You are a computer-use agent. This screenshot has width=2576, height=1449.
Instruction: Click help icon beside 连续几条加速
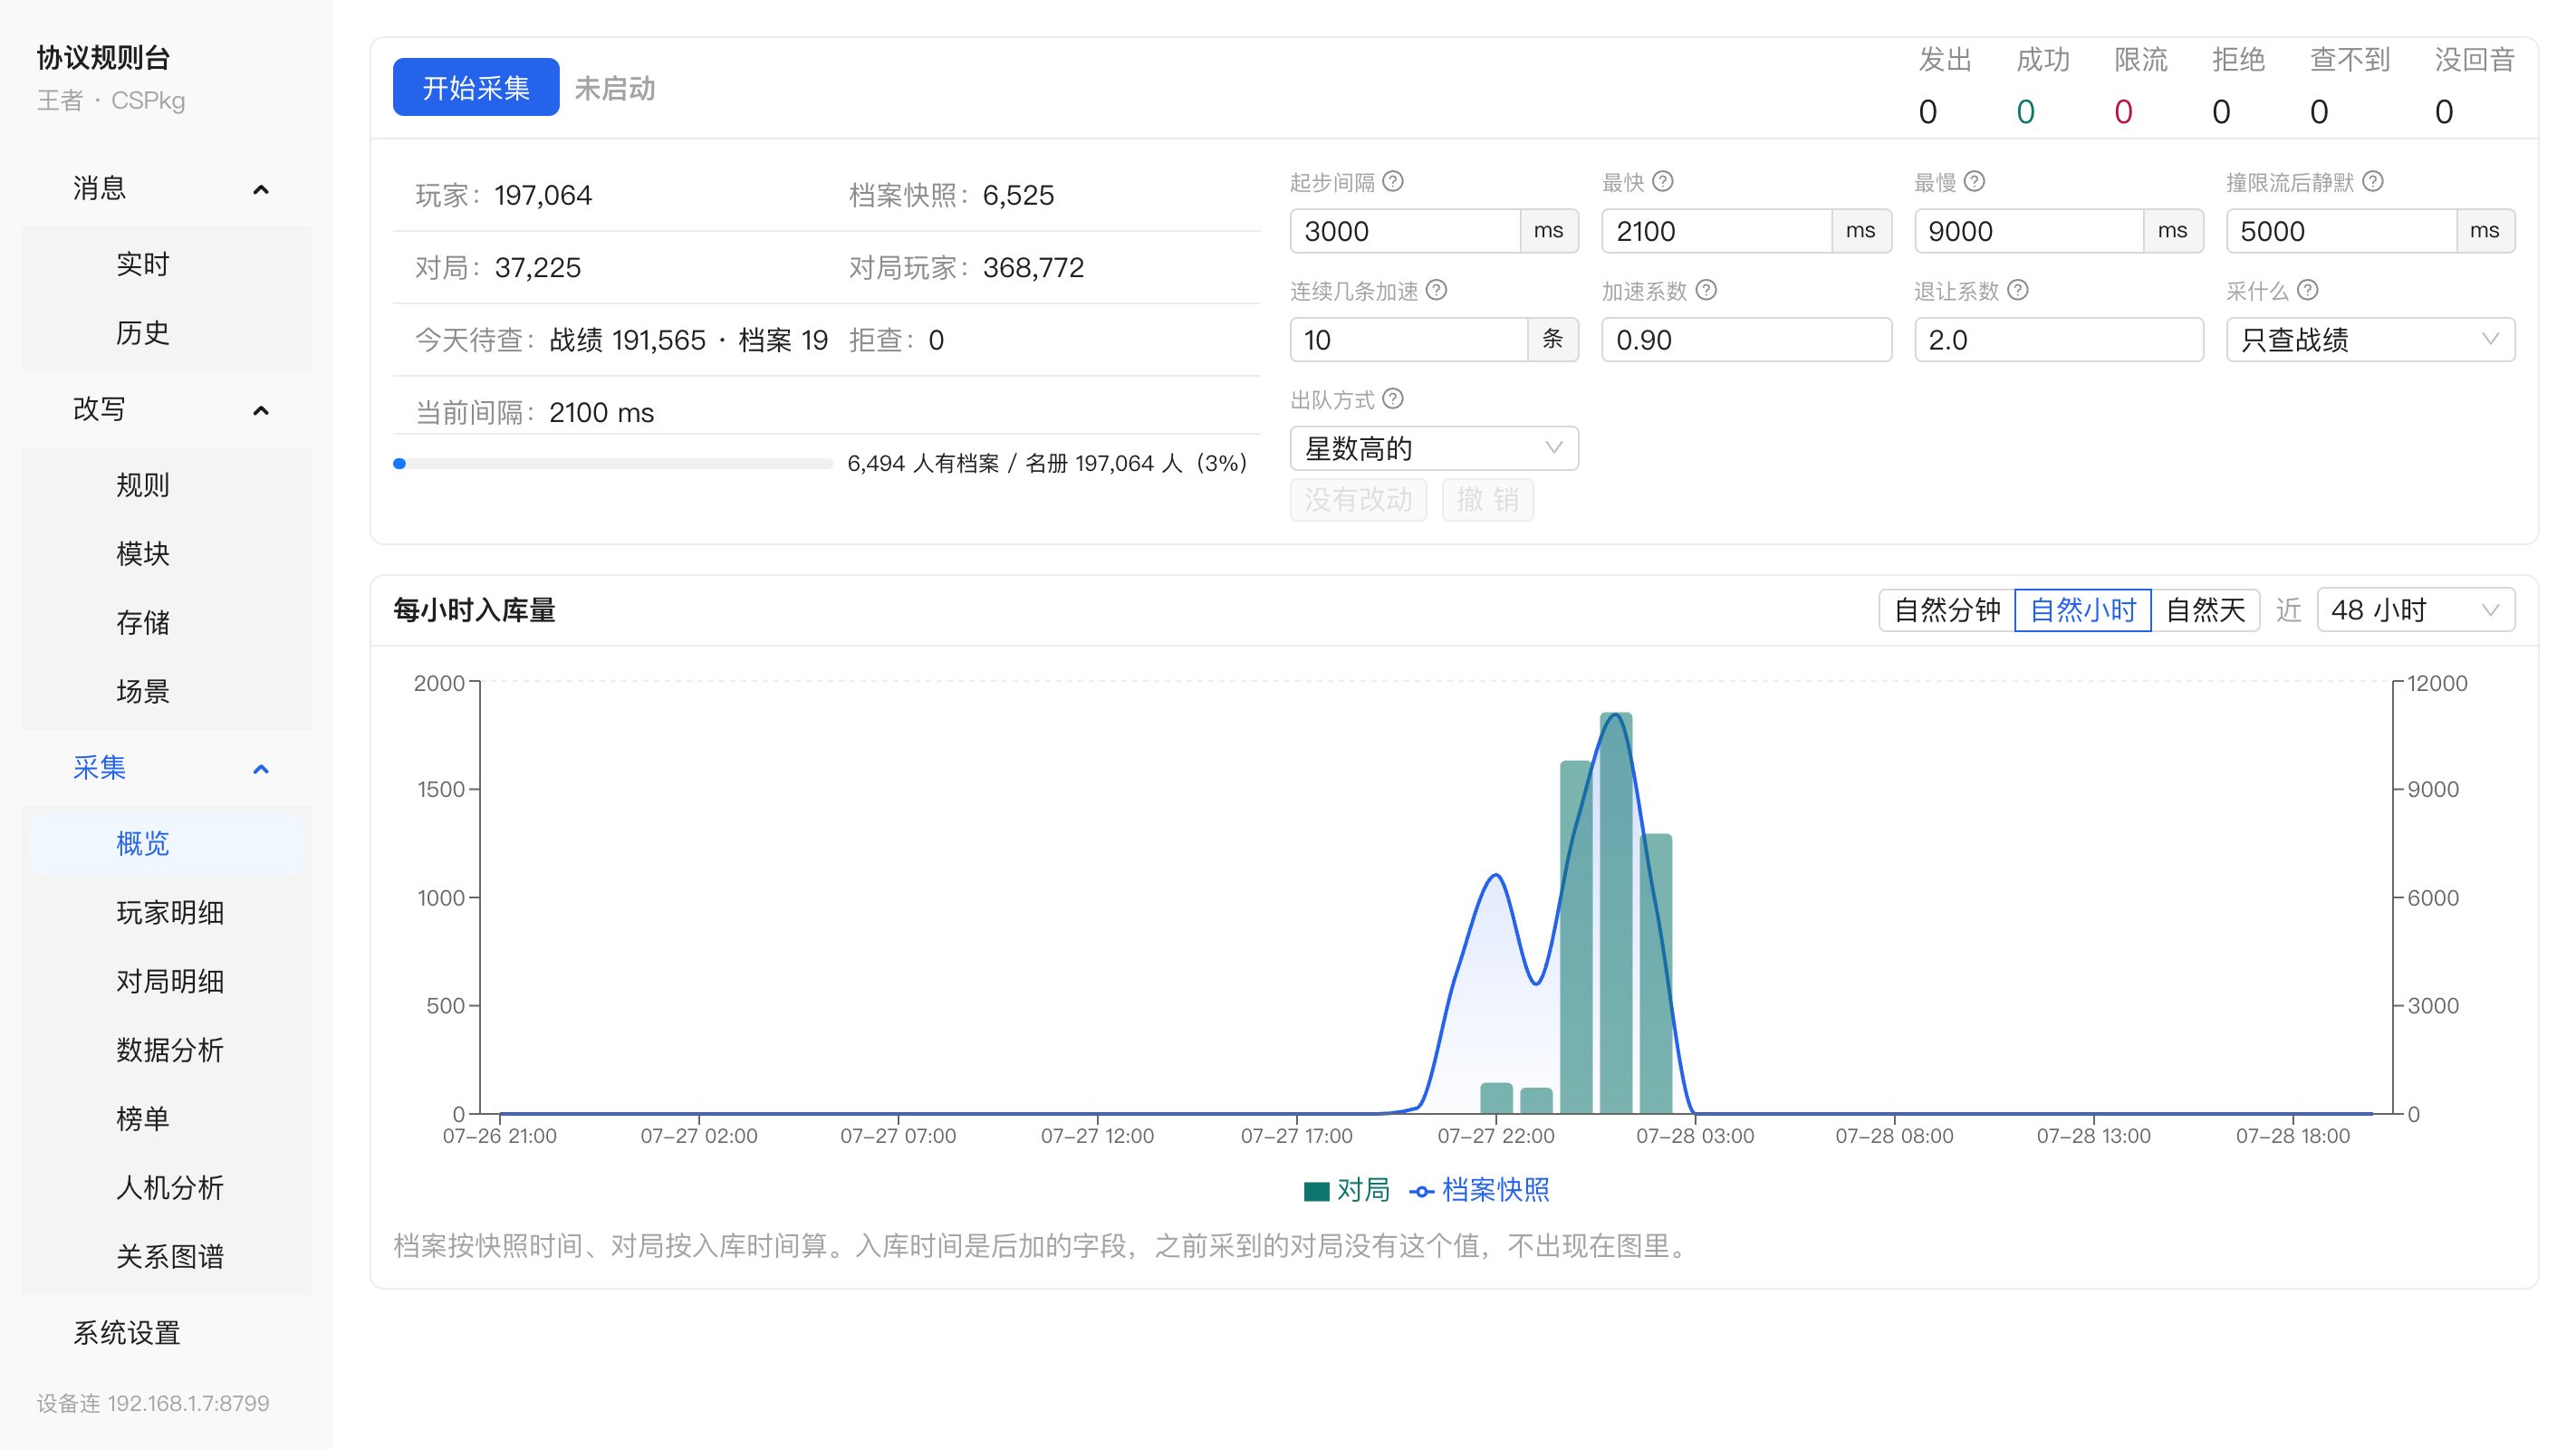[x=1436, y=290]
